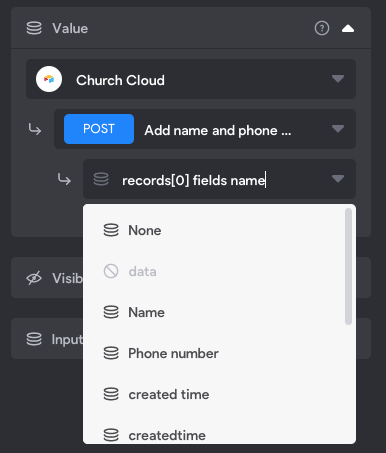Viewport: 386px width, 453px height.
Task: Expand the records[0] fields name dropdown arrow
Action: click(338, 179)
